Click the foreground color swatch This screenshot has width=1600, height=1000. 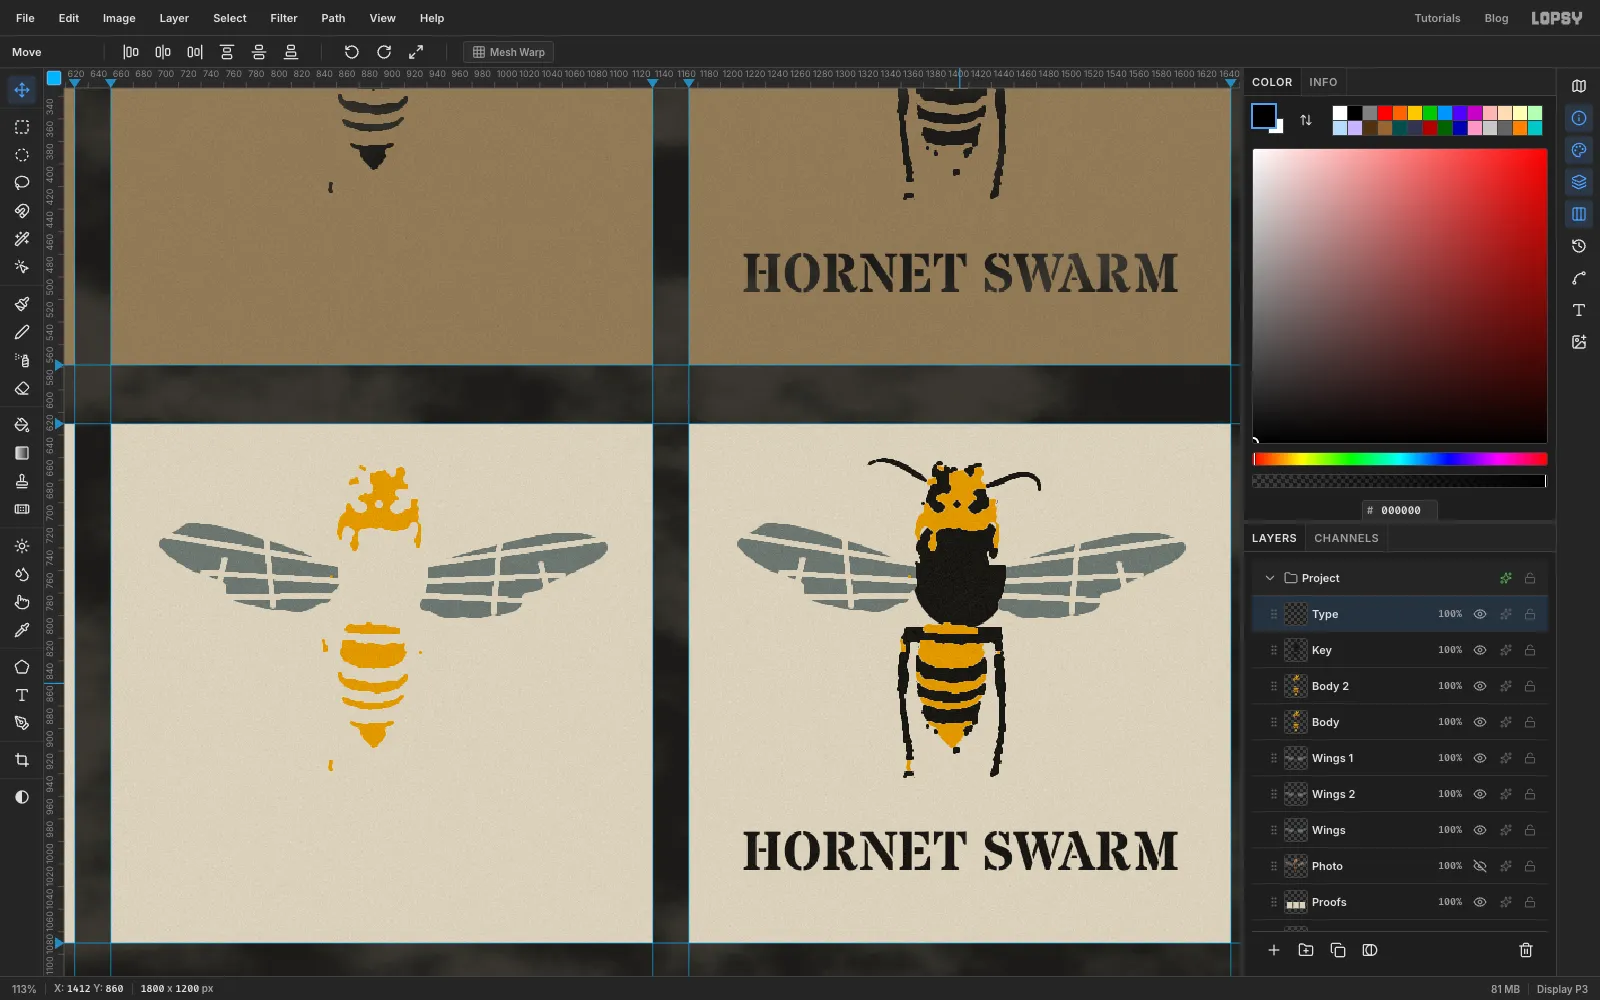[1264, 116]
